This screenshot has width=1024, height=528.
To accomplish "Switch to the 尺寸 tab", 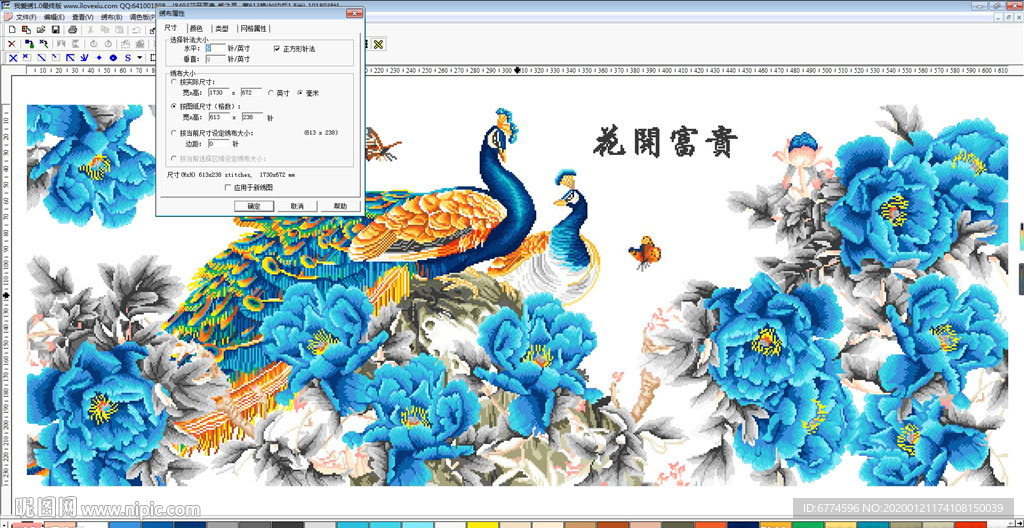I will (170, 28).
